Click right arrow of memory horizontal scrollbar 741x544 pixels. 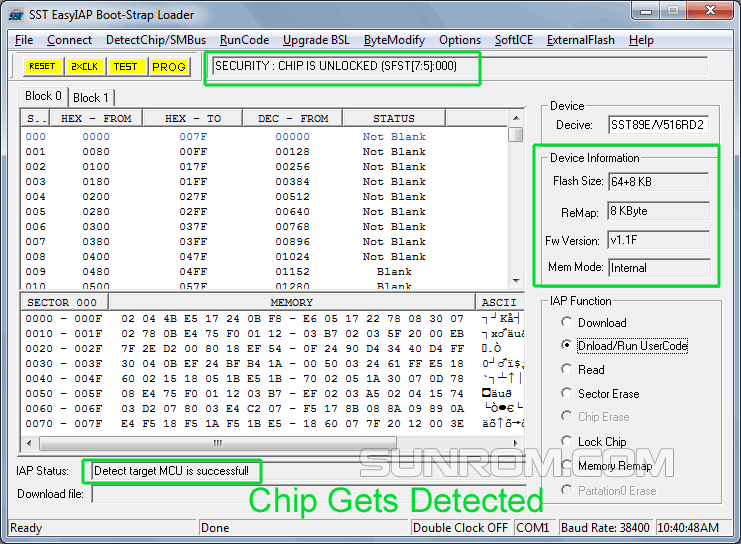(x=516, y=443)
